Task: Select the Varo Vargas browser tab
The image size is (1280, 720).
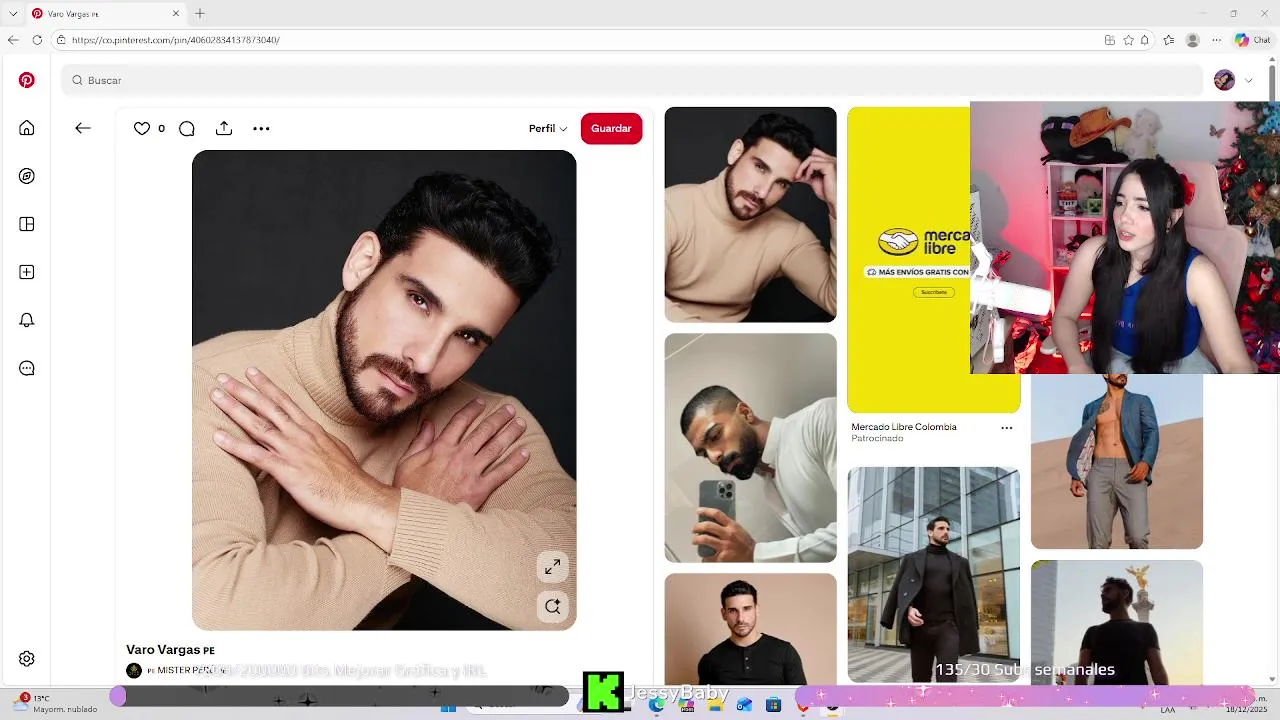Action: coord(105,14)
